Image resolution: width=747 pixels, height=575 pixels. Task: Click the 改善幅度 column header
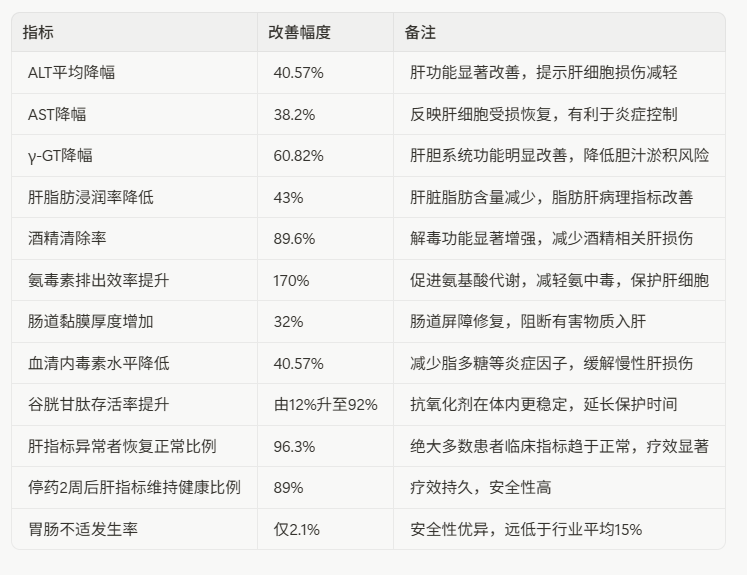point(299,32)
